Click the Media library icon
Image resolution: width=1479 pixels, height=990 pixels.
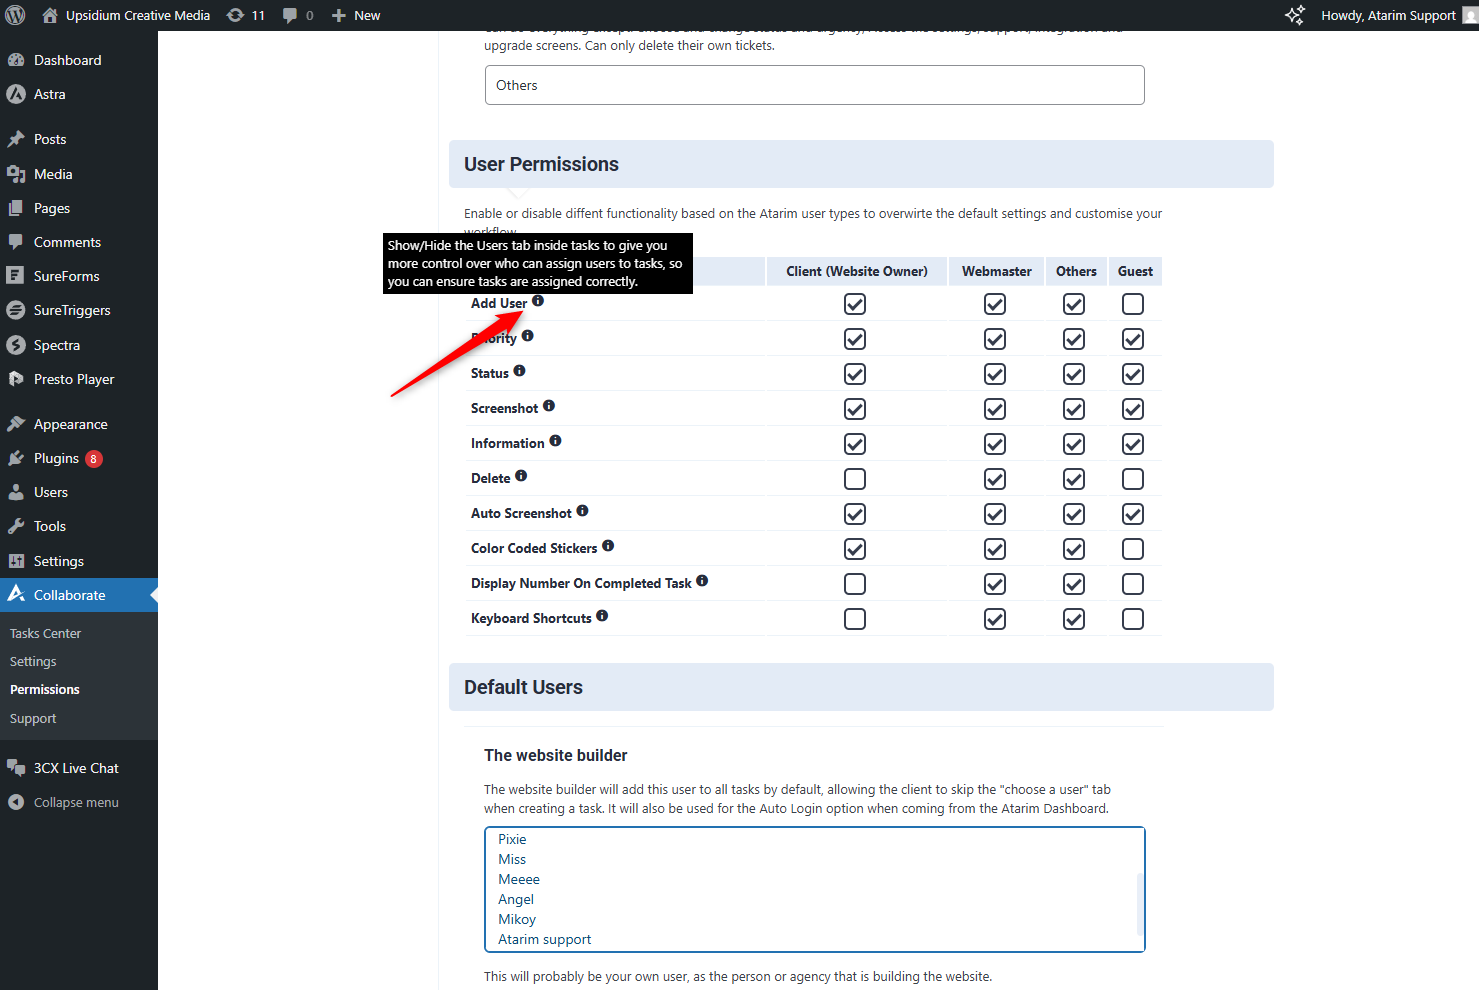pyautogui.click(x=16, y=174)
